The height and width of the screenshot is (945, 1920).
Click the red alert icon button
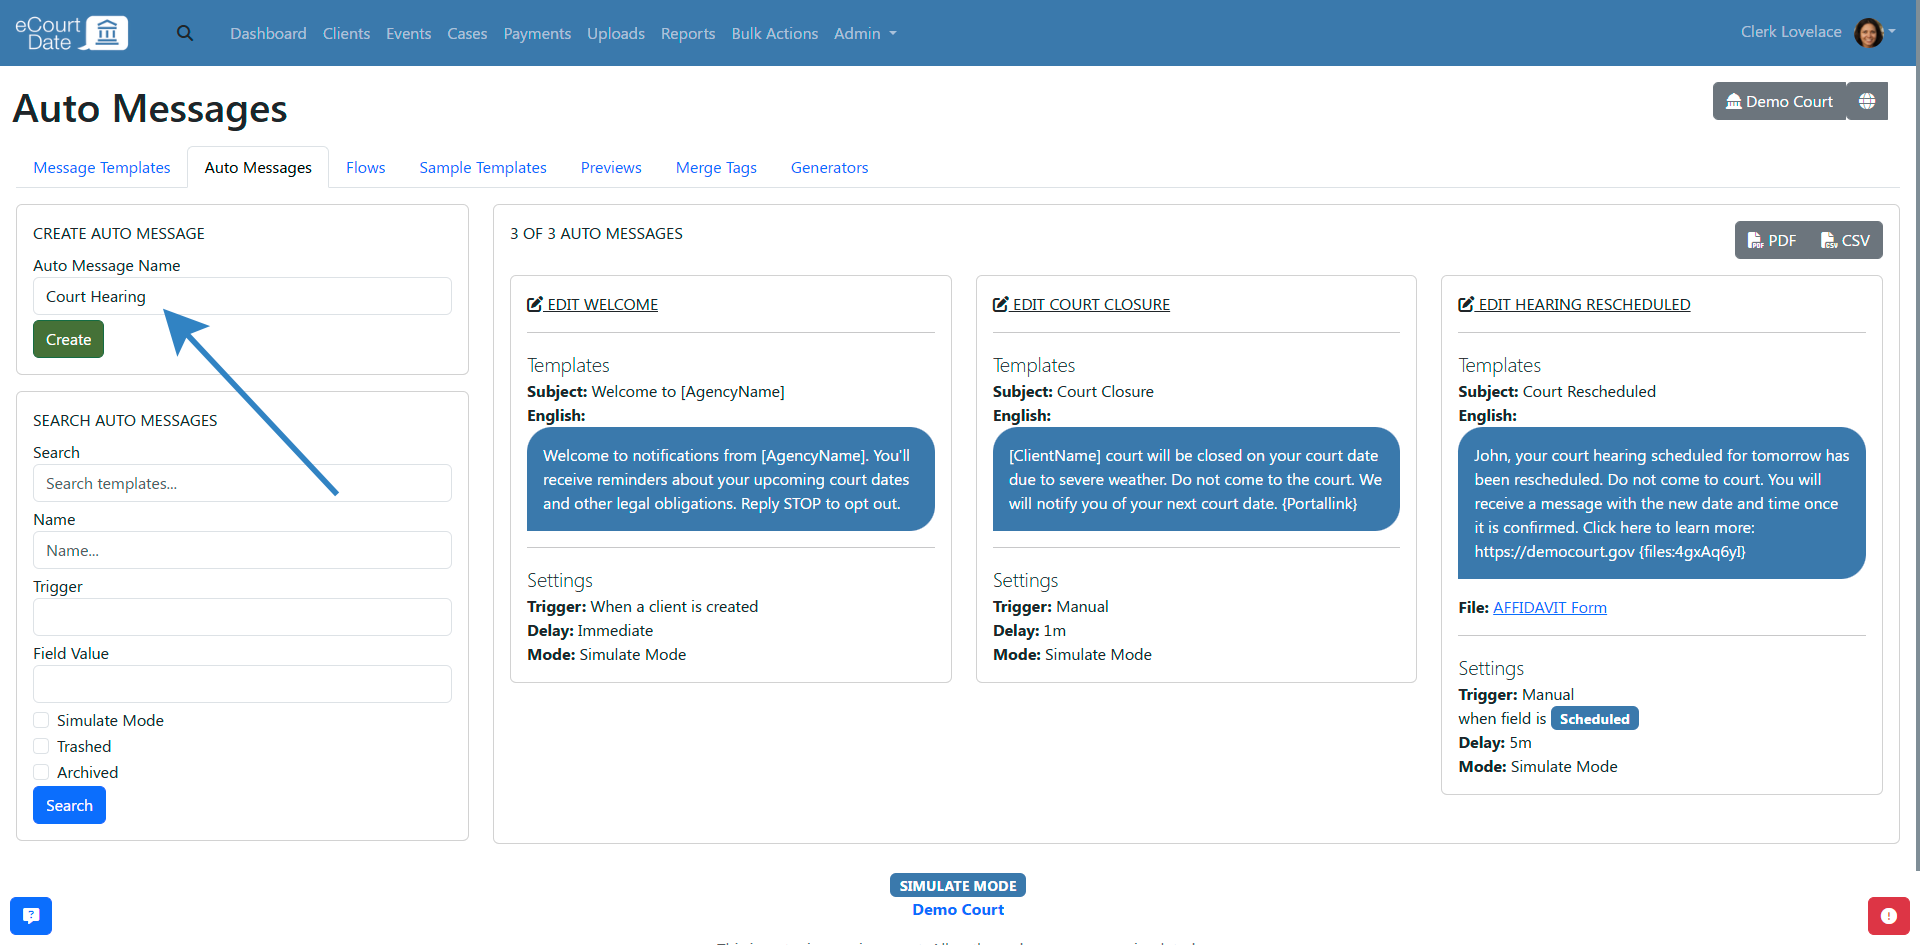[1888, 915]
